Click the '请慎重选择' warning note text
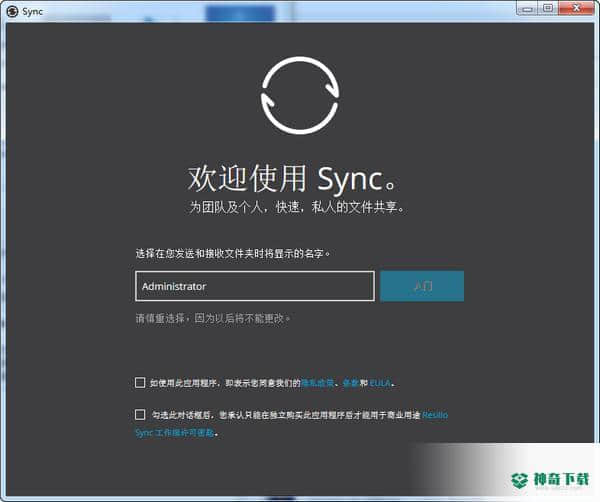The image size is (600, 502). pos(212,318)
